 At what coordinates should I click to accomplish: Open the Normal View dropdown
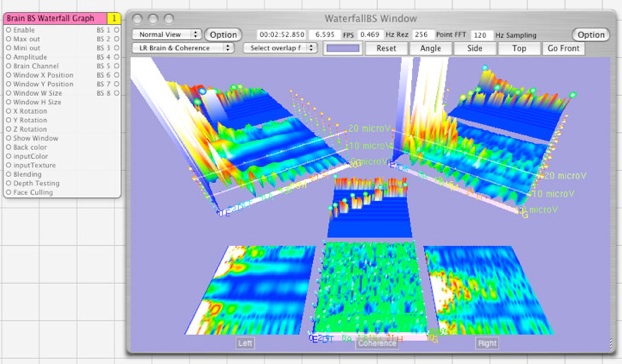(167, 34)
